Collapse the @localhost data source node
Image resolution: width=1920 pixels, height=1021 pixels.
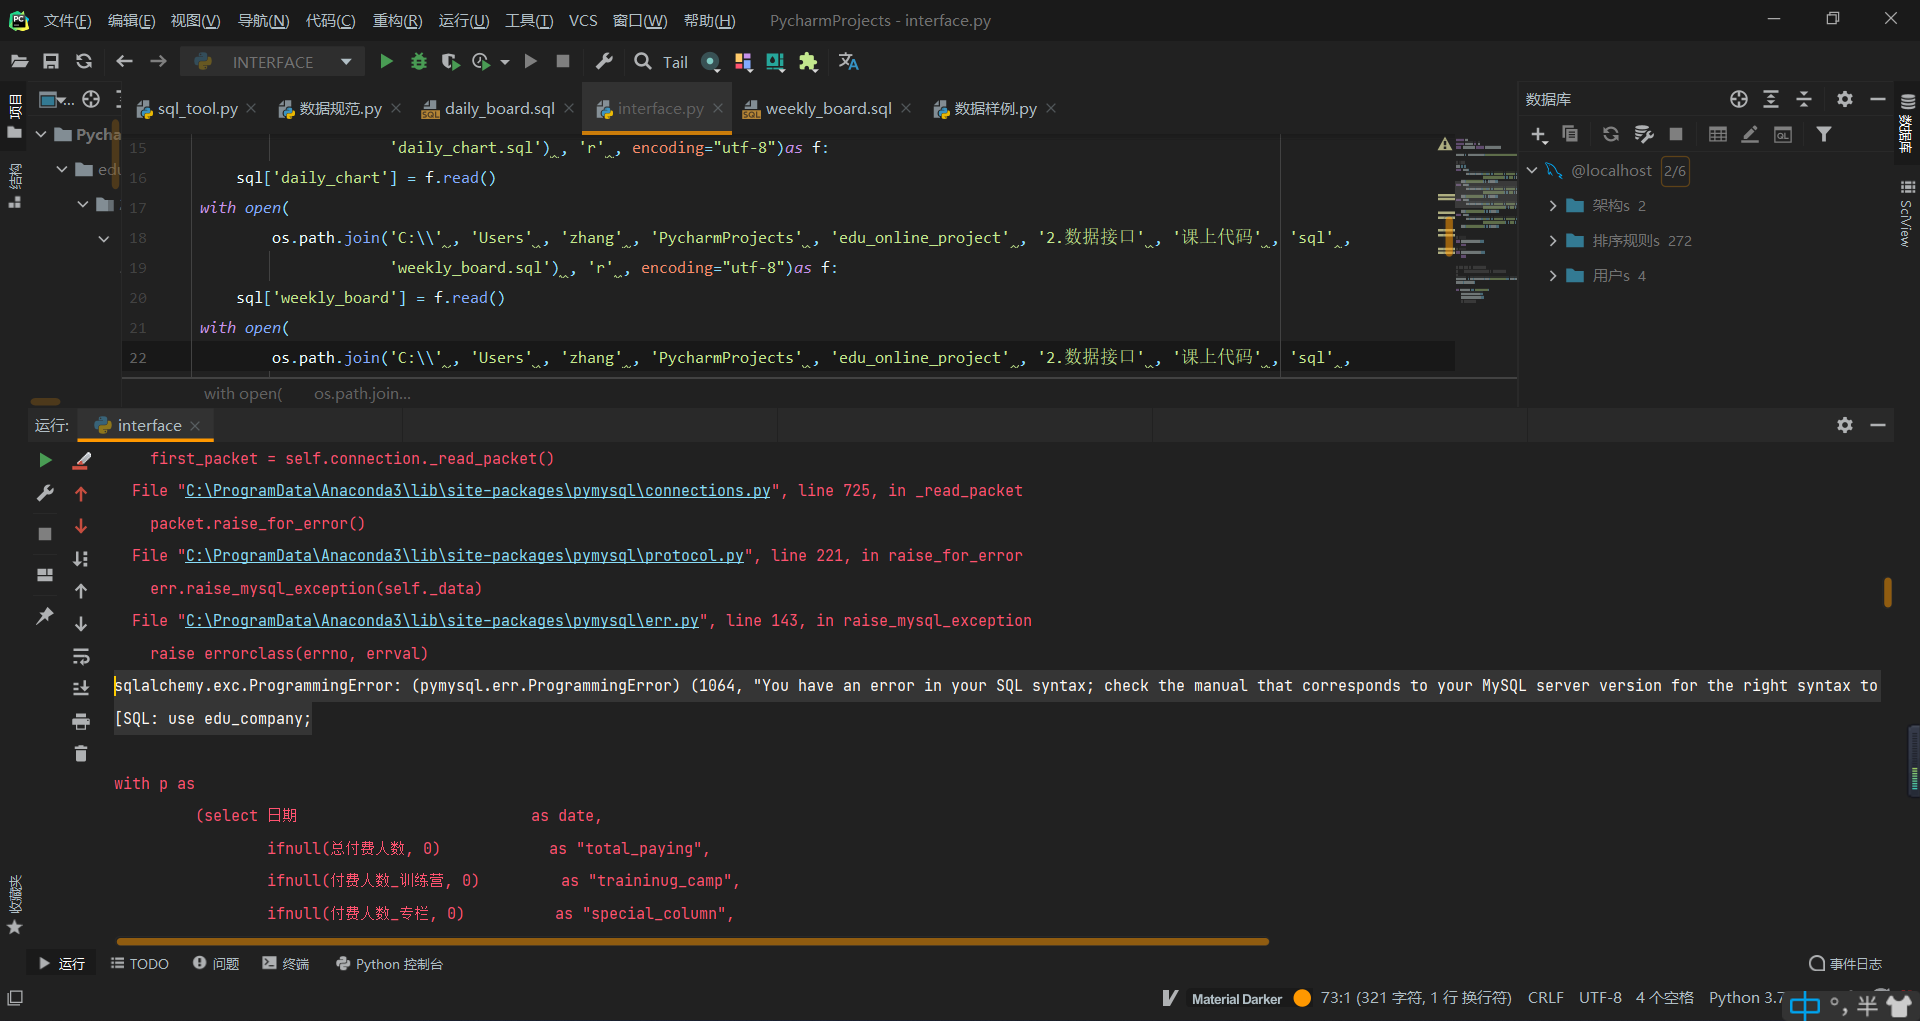coord(1532,170)
